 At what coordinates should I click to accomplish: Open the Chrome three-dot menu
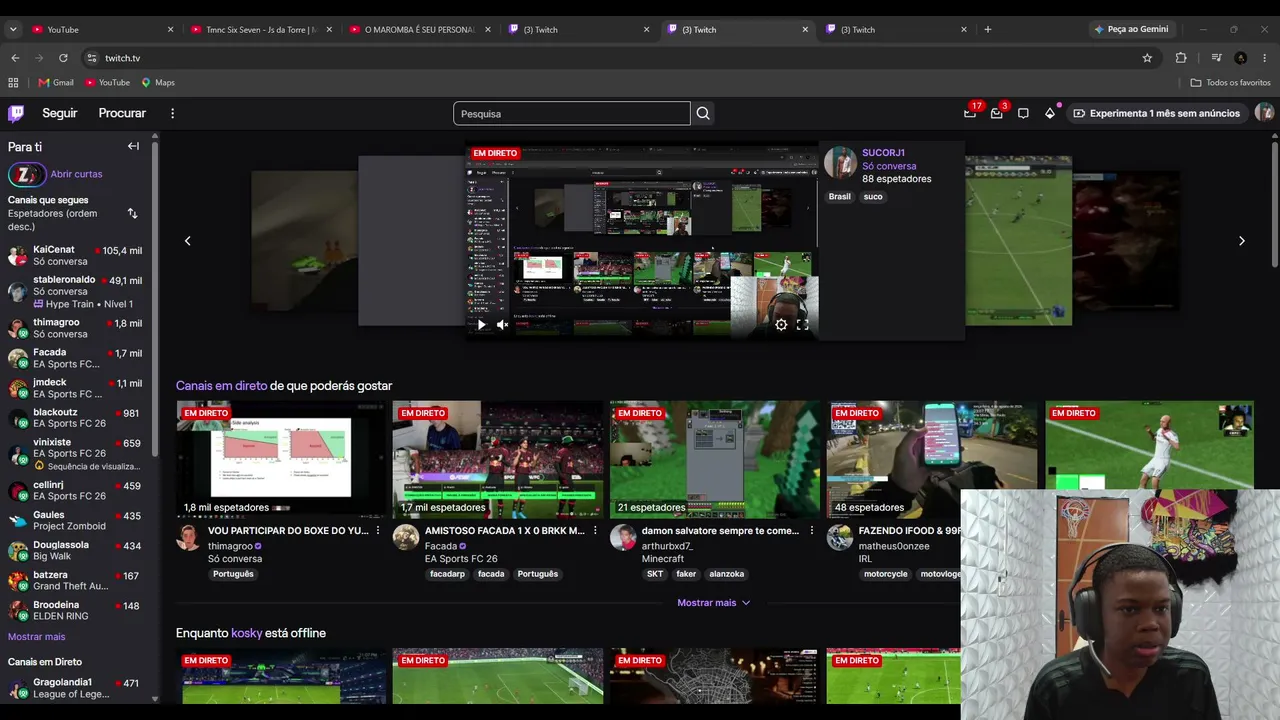click(x=1265, y=58)
